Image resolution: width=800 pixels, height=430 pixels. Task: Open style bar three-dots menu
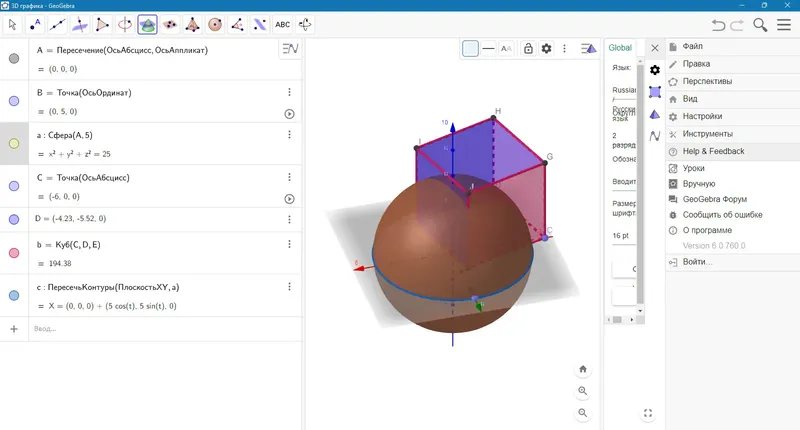[x=564, y=48]
